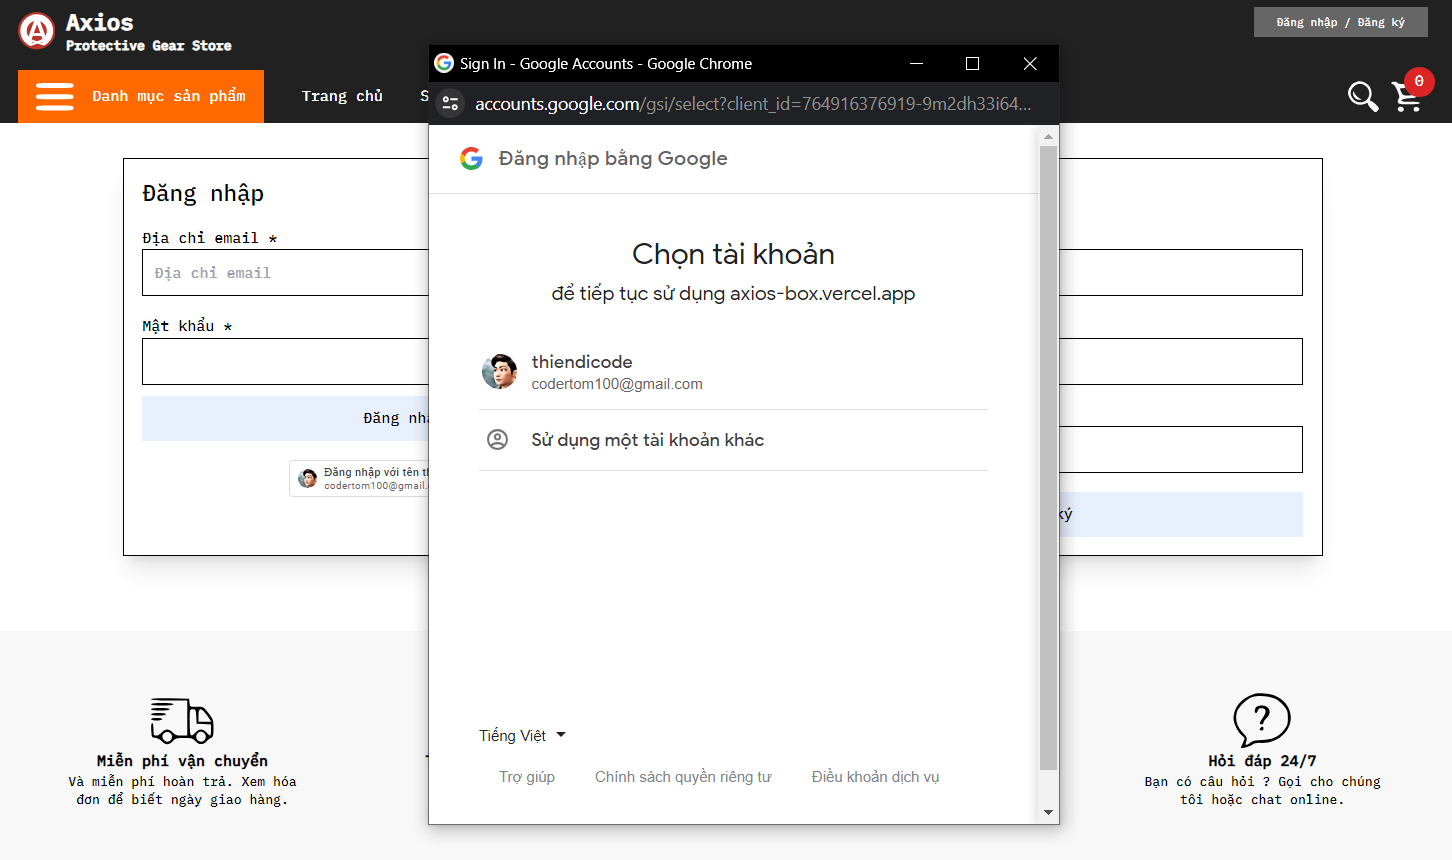
Task: Click the popup vertical scrollbar thumb
Action: pyautogui.click(x=1048, y=458)
